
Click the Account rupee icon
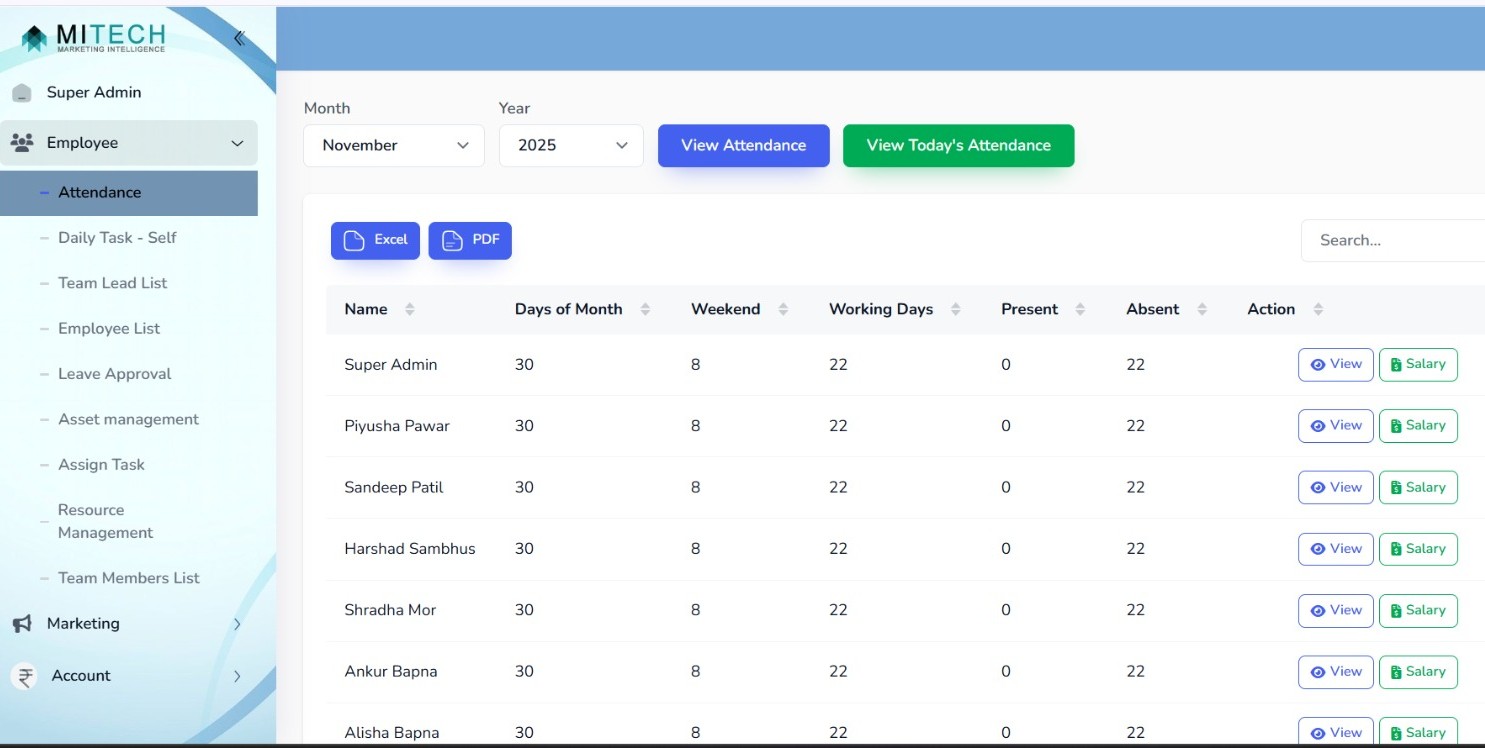(x=24, y=675)
